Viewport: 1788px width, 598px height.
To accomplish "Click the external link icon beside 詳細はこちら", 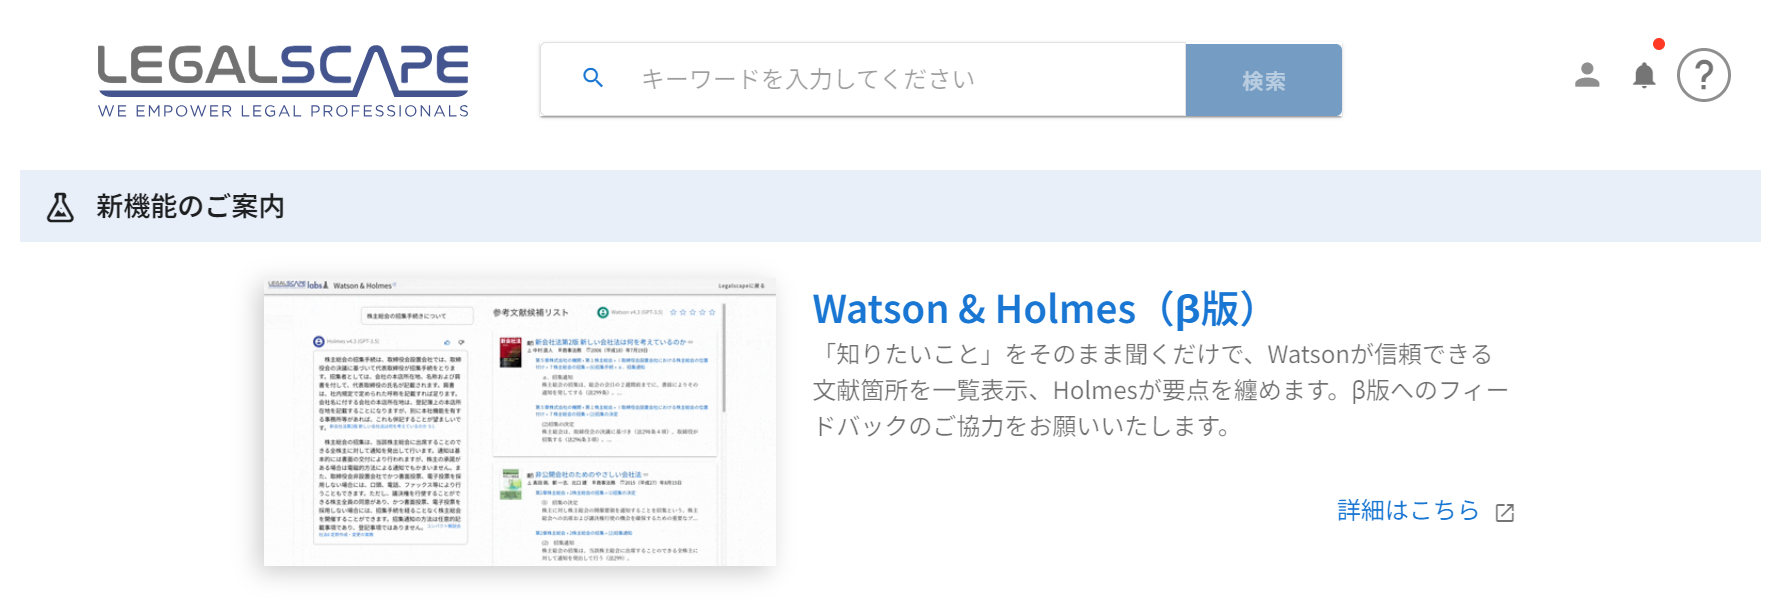I will [x=1505, y=513].
